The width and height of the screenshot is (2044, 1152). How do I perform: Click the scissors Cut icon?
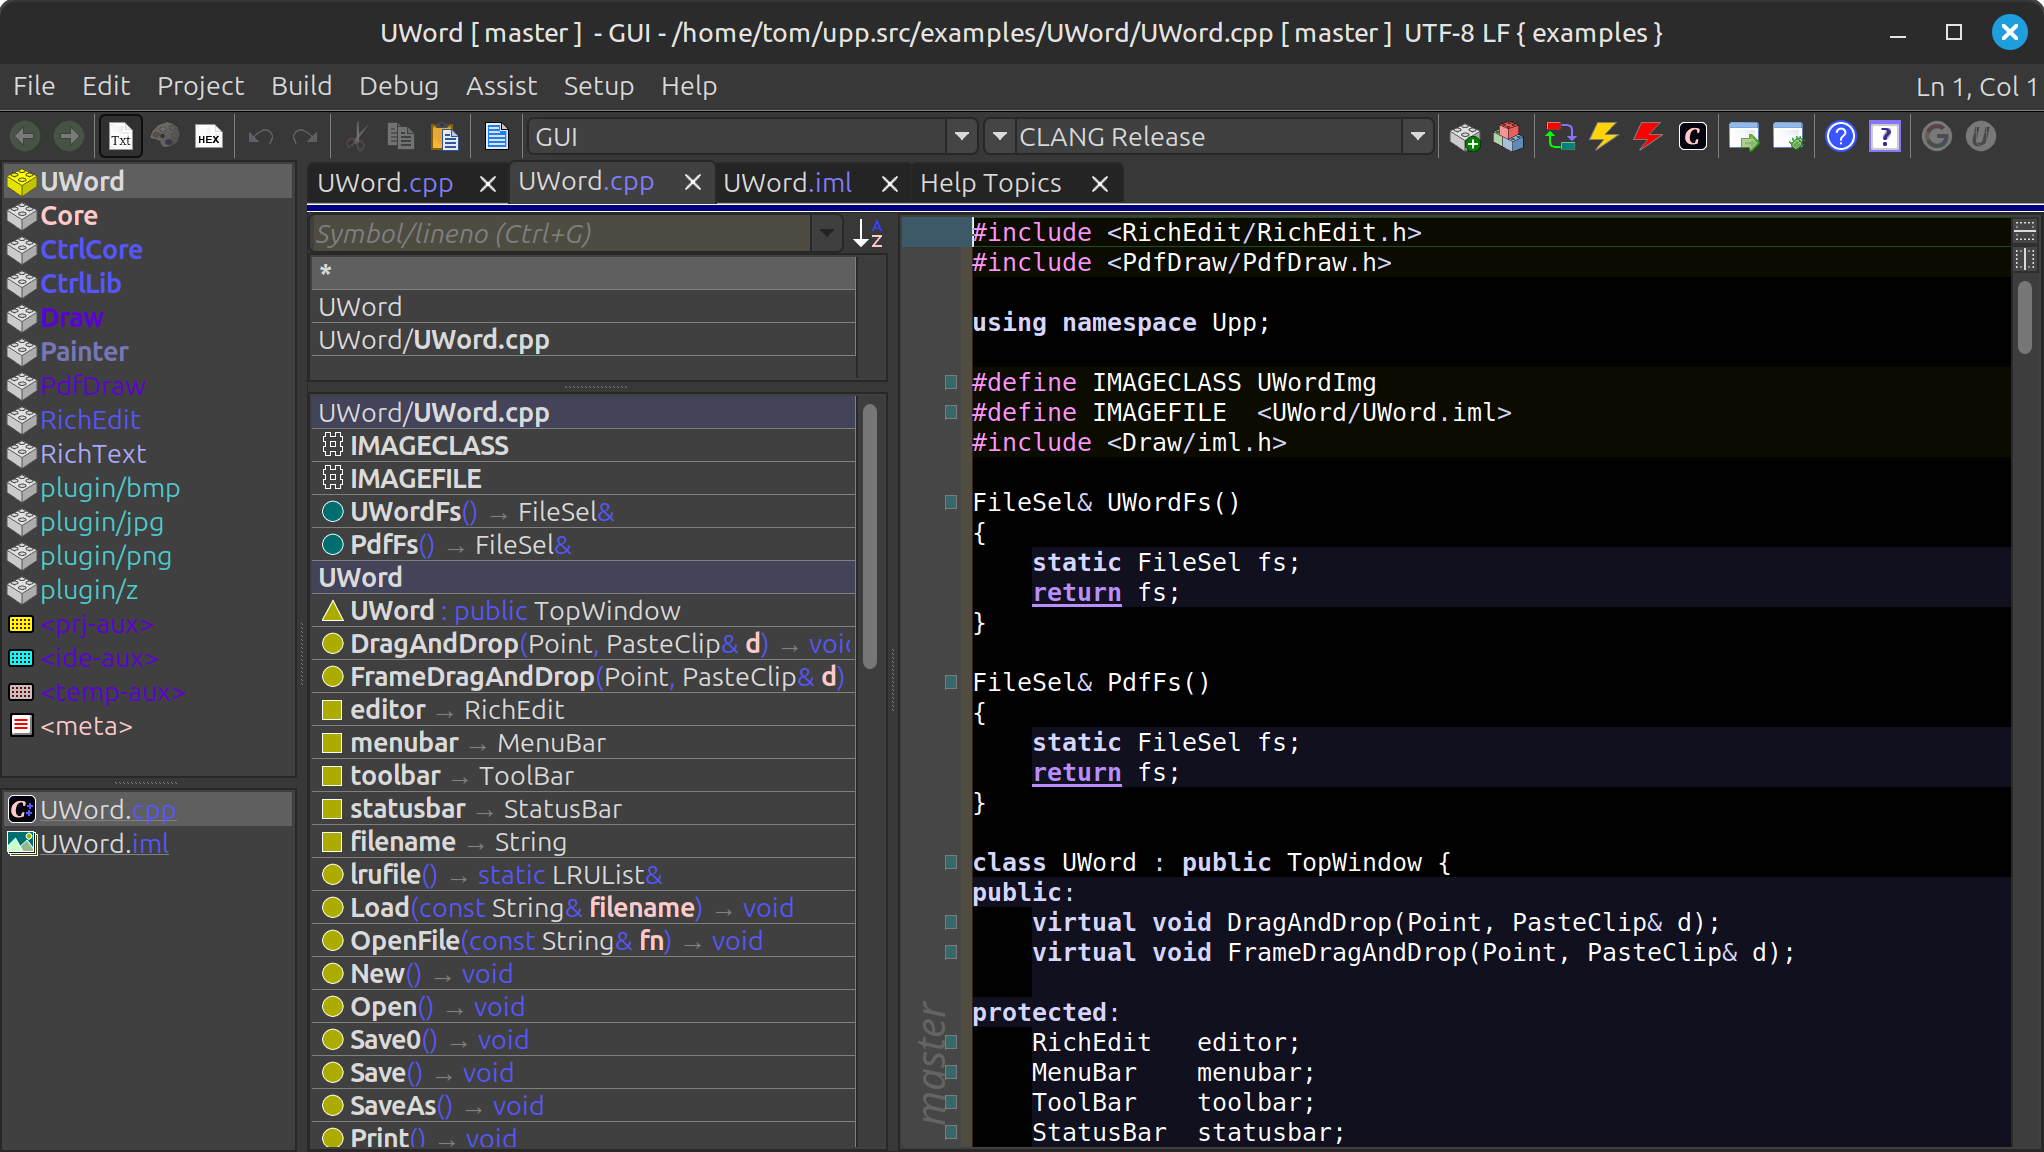tap(357, 136)
